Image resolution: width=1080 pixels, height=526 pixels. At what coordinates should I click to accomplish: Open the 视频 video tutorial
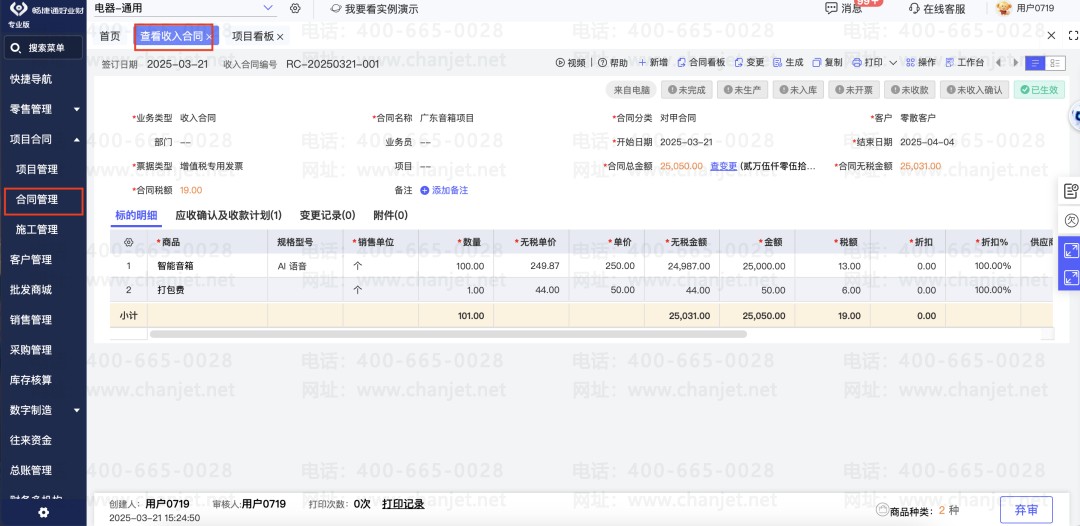(570, 63)
